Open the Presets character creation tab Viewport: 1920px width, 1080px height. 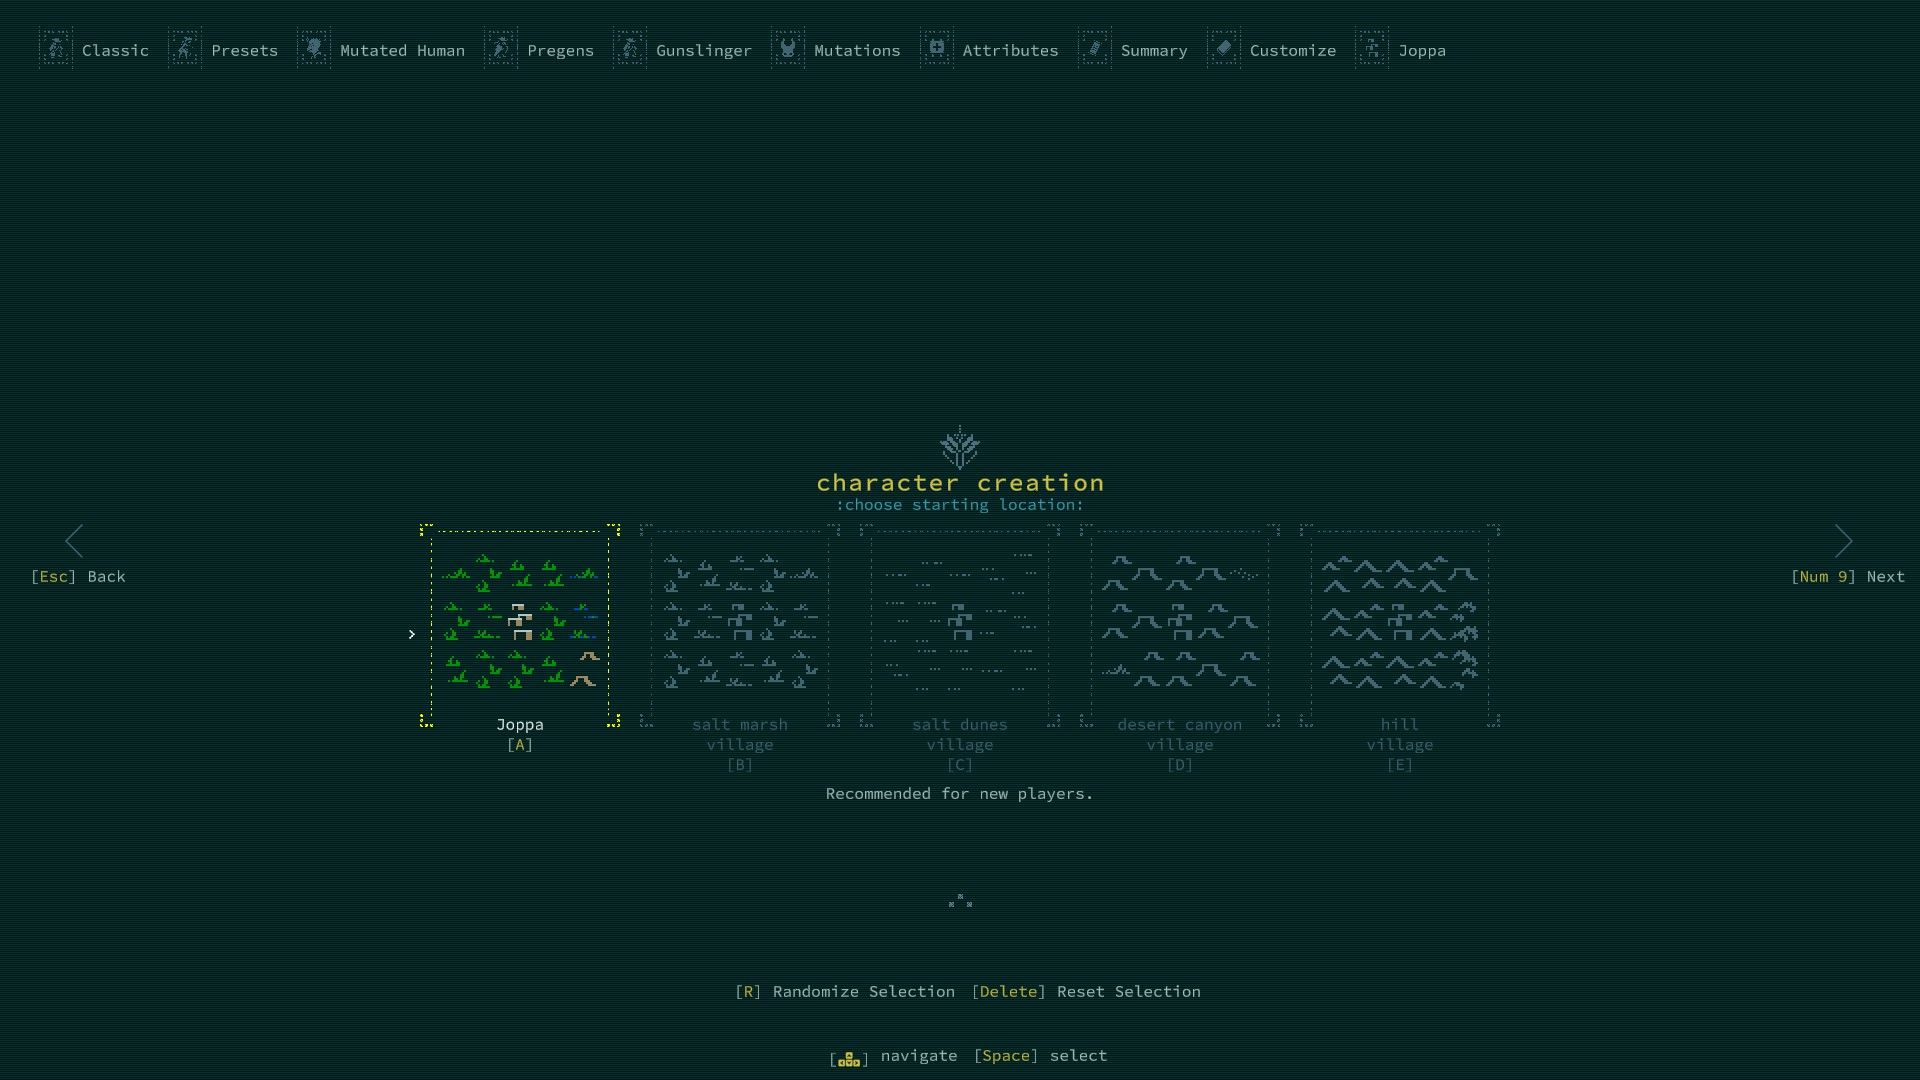click(224, 49)
